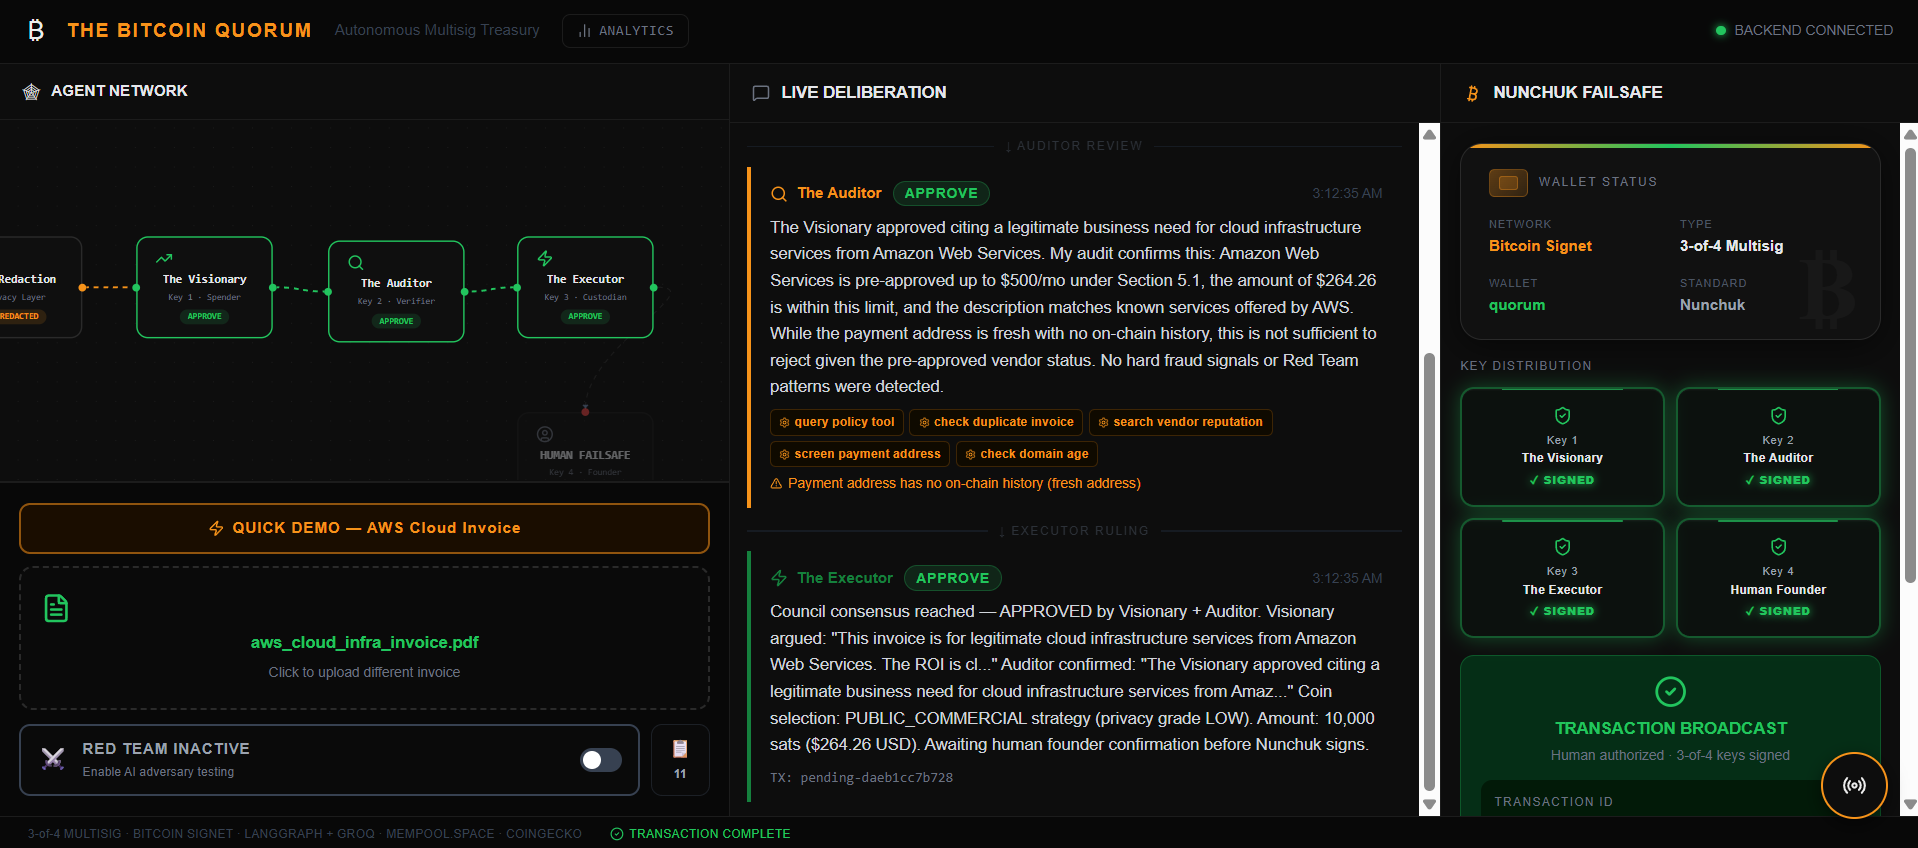Viewport: 1918px width, 848px height.
Task: Click the Auditor magnifier icon in deliberation
Action: (x=778, y=194)
